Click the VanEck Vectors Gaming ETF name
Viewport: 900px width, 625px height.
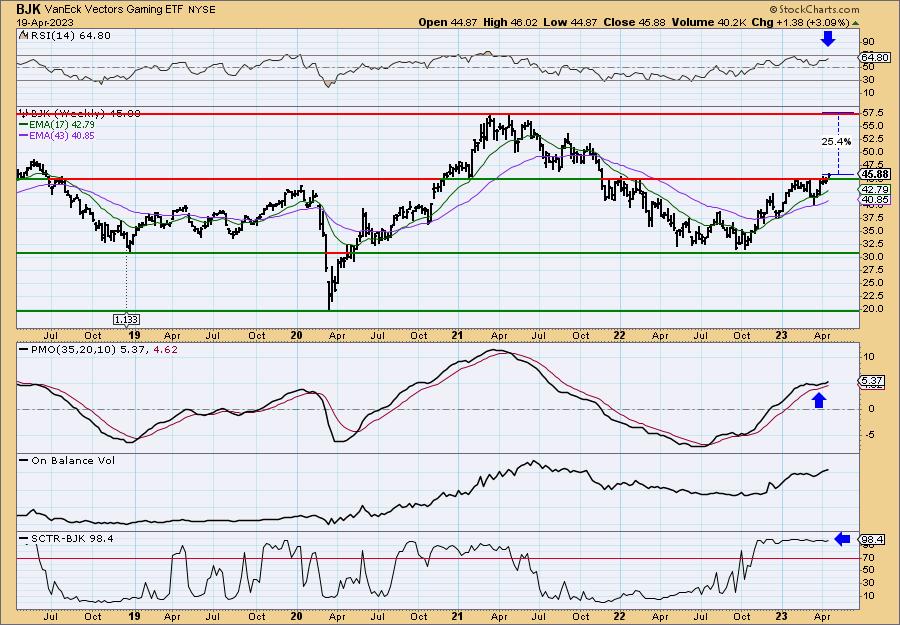112,10
